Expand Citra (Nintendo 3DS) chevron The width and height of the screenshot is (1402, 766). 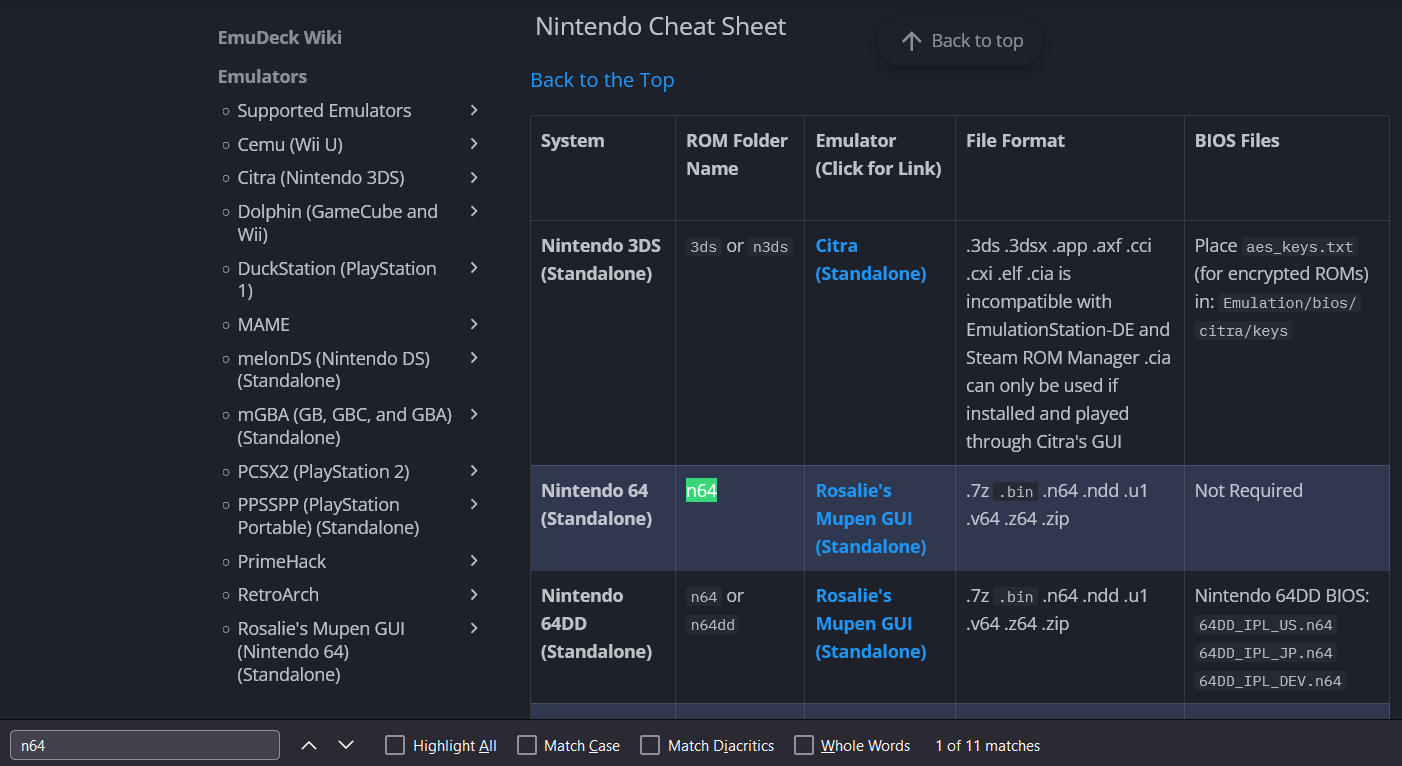coord(474,177)
